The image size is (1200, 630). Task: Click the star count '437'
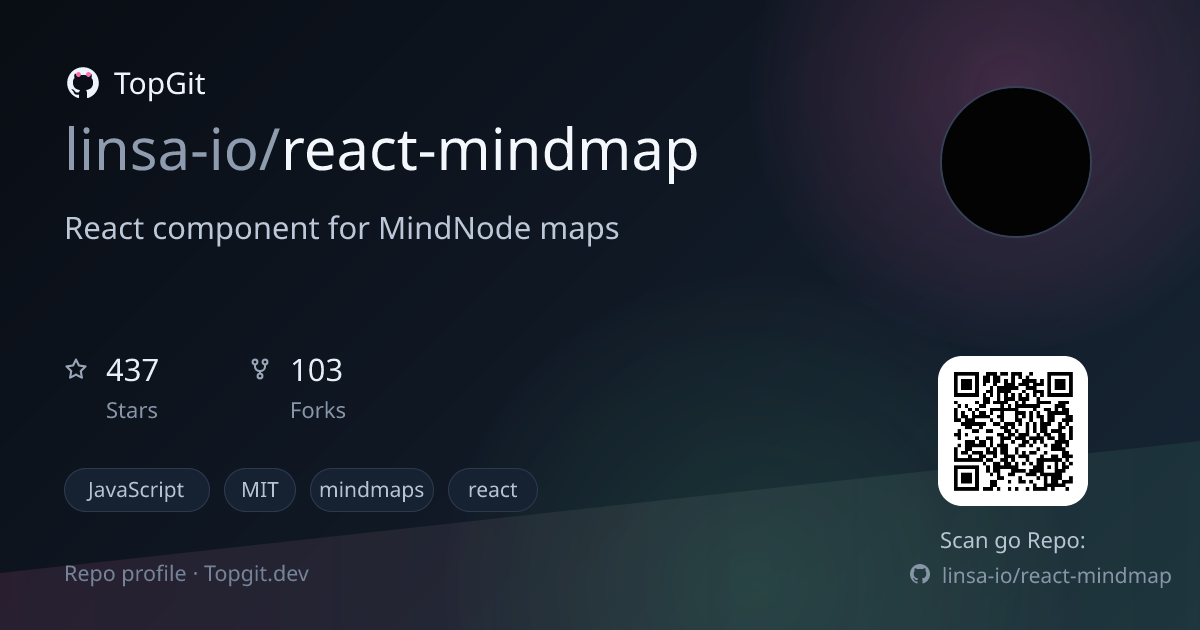coord(132,371)
